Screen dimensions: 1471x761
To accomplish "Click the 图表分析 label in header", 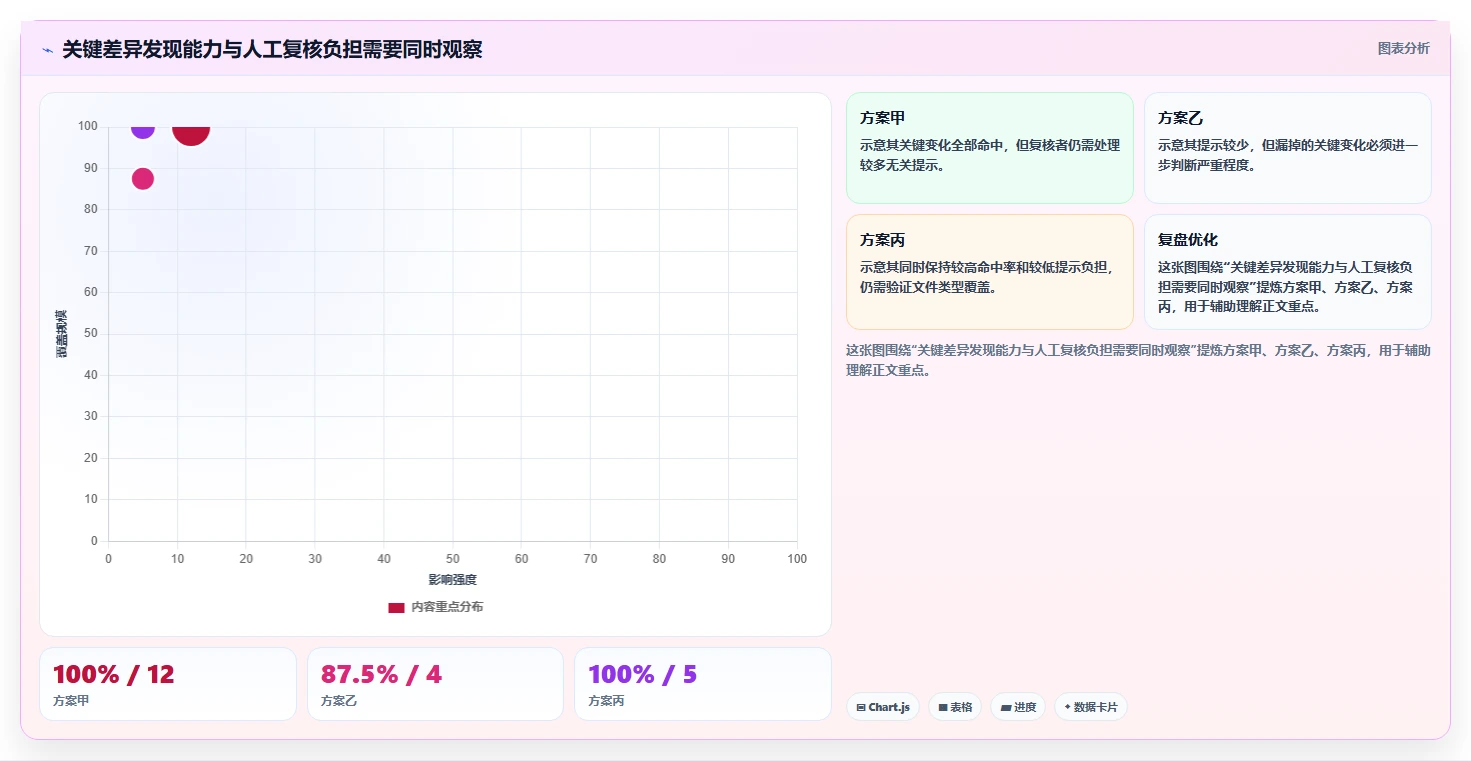I will 1403,48.
